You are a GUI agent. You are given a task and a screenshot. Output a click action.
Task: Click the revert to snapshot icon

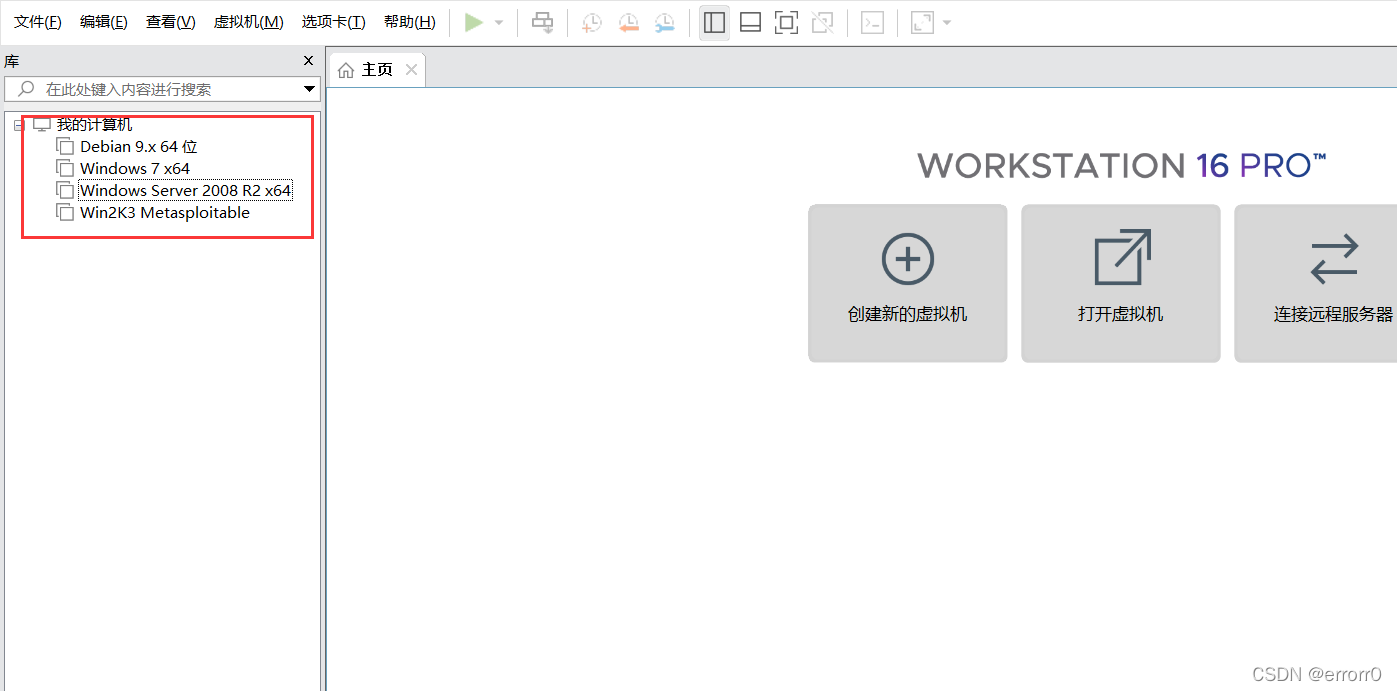(x=628, y=22)
